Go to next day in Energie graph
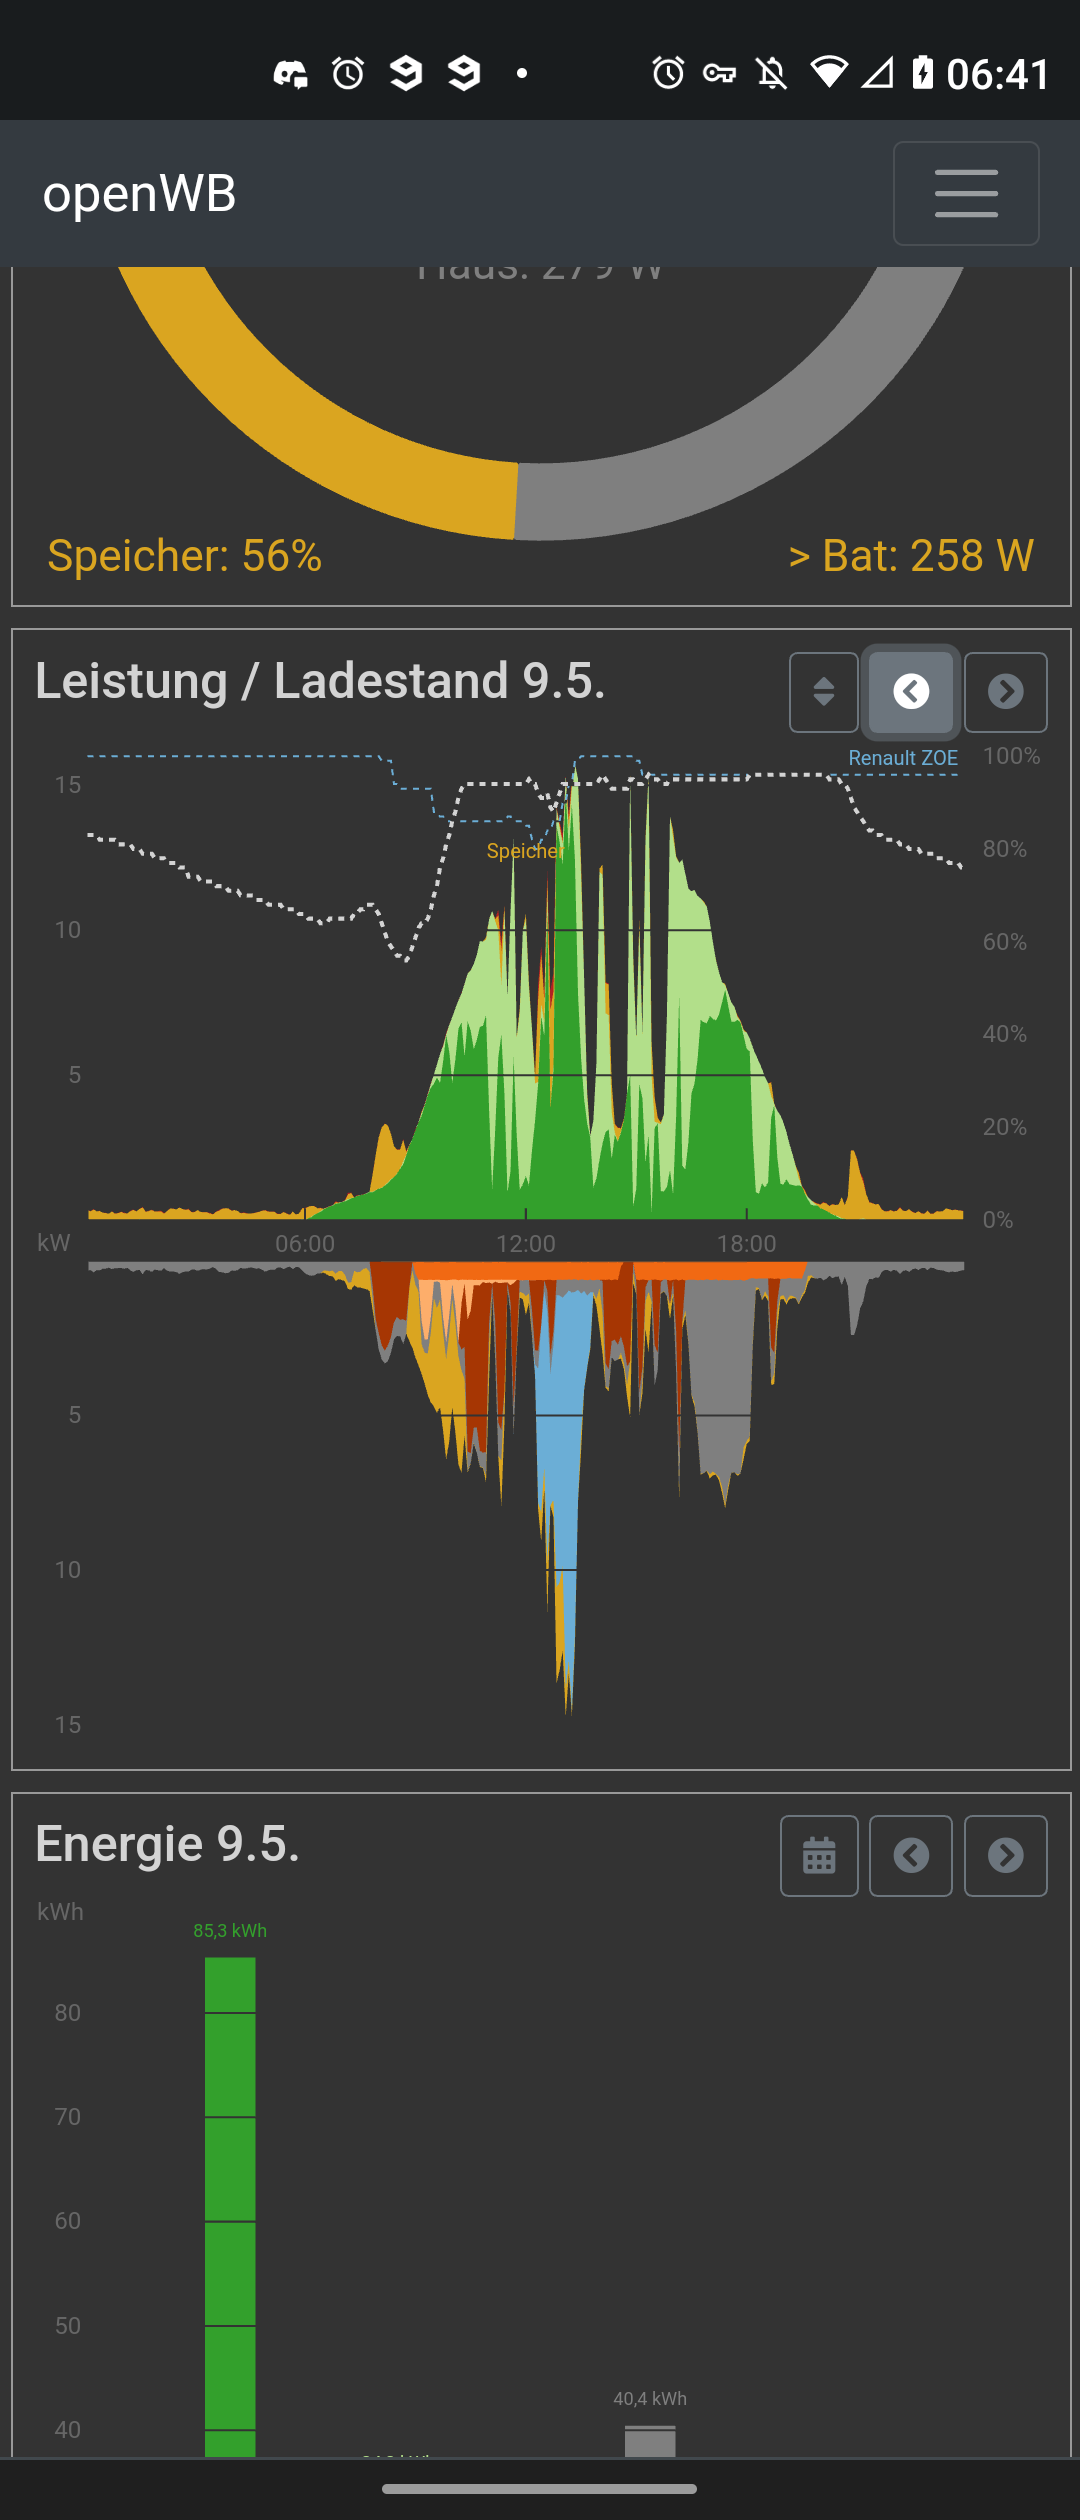The height and width of the screenshot is (2520, 1080). [1006, 1856]
